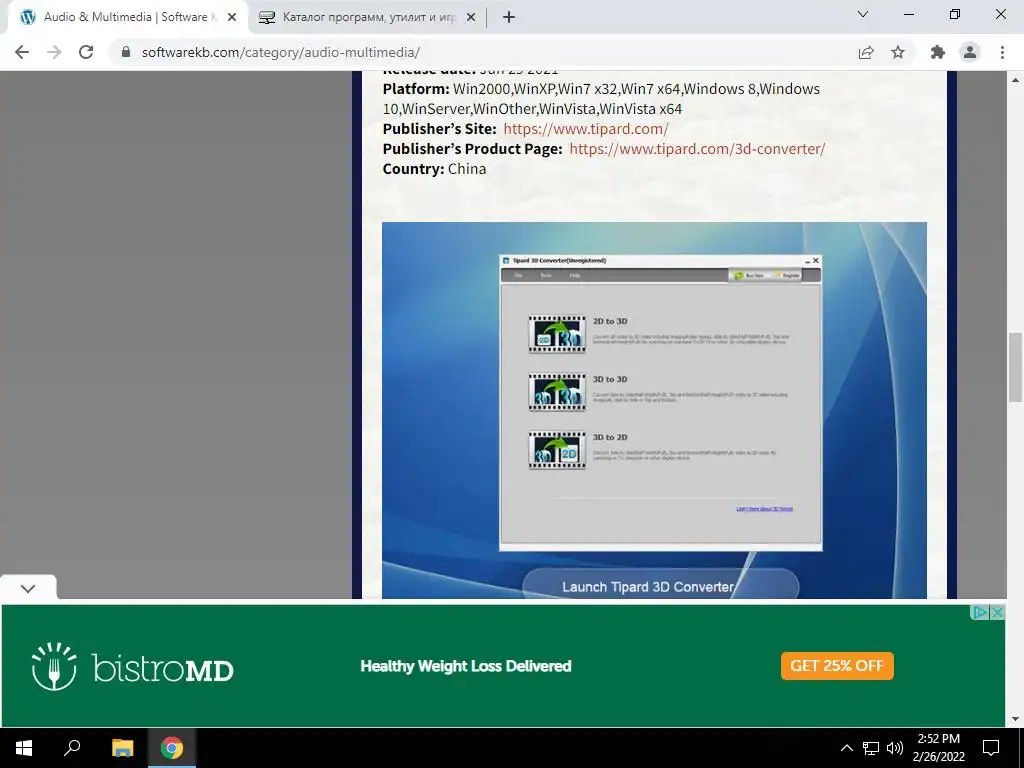The height and width of the screenshot is (768, 1024).
Task: Click the Healthy Weight Loss Delivered text
Action: click(x=466, y=666)
